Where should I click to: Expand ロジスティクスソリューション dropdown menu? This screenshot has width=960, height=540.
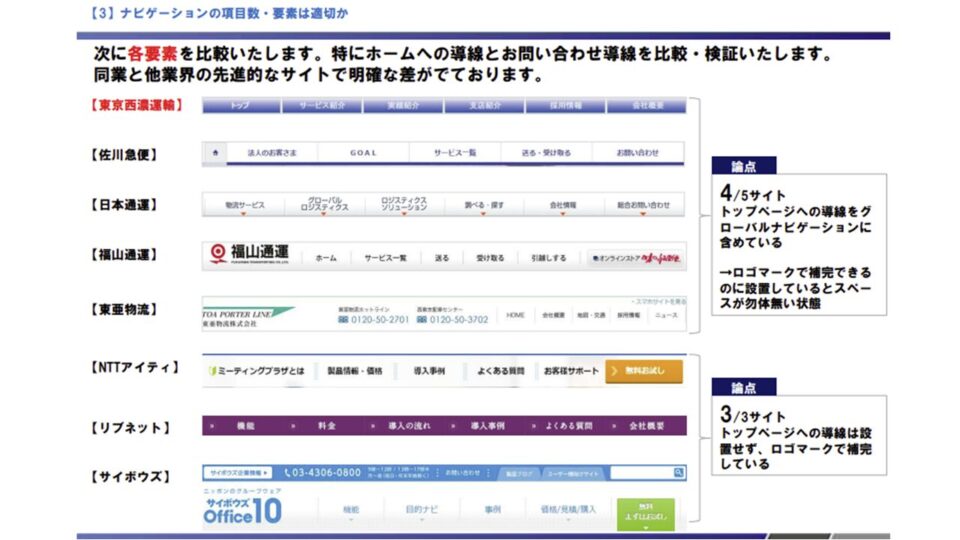pyautogui.click(x=404, y=204)
